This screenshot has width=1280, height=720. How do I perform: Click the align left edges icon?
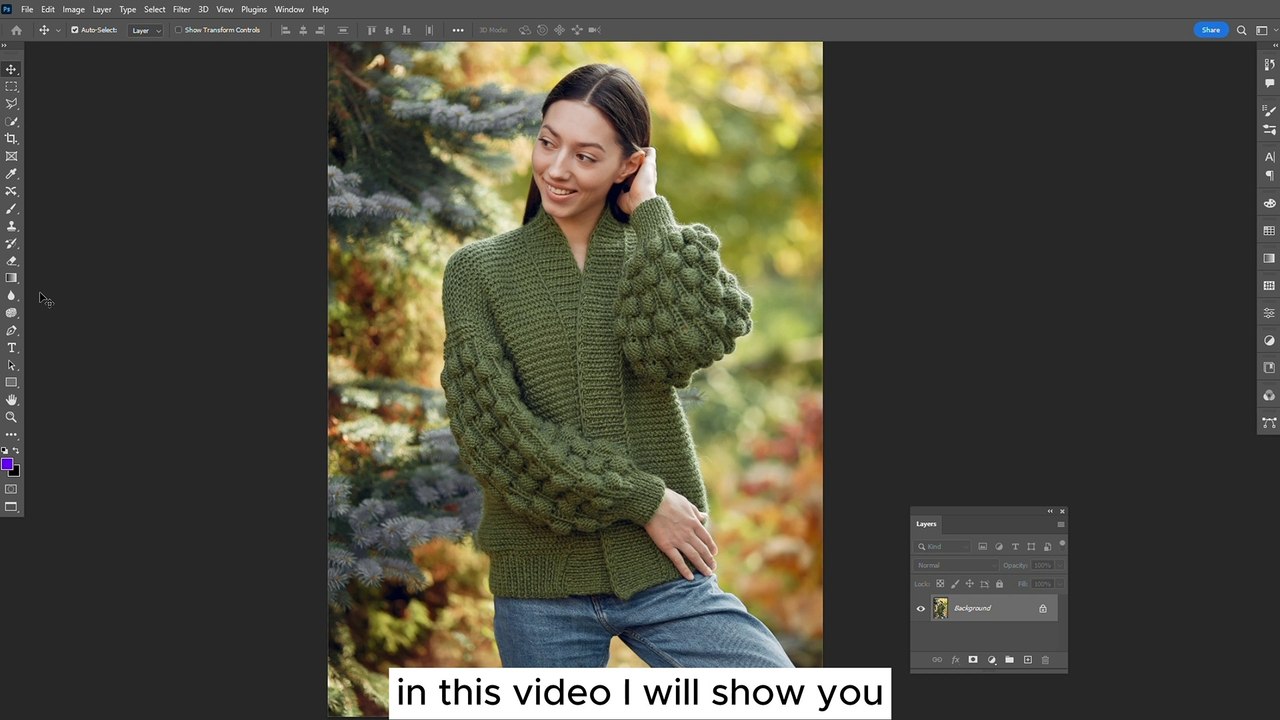(x=285, y=30)
